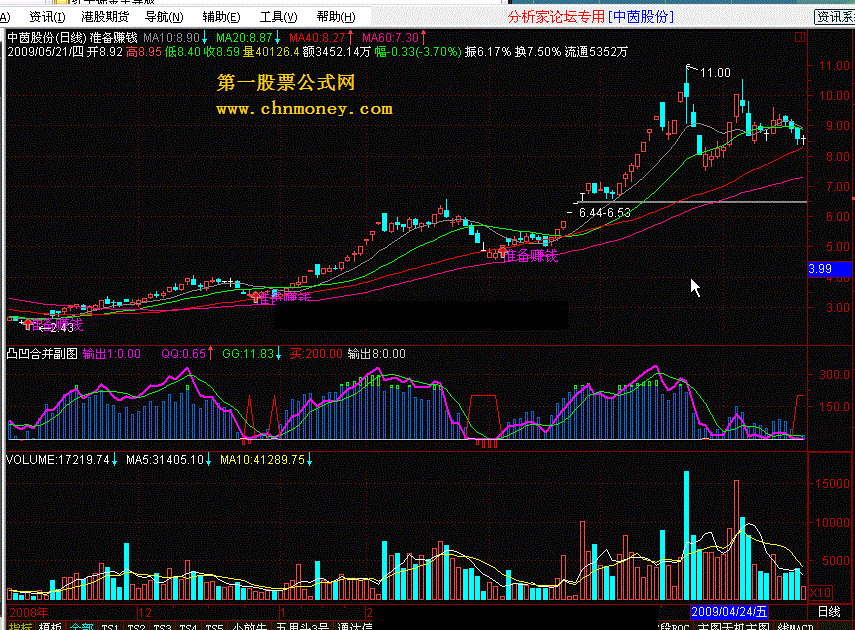Open the 工具(V) menu

(279, 17)
